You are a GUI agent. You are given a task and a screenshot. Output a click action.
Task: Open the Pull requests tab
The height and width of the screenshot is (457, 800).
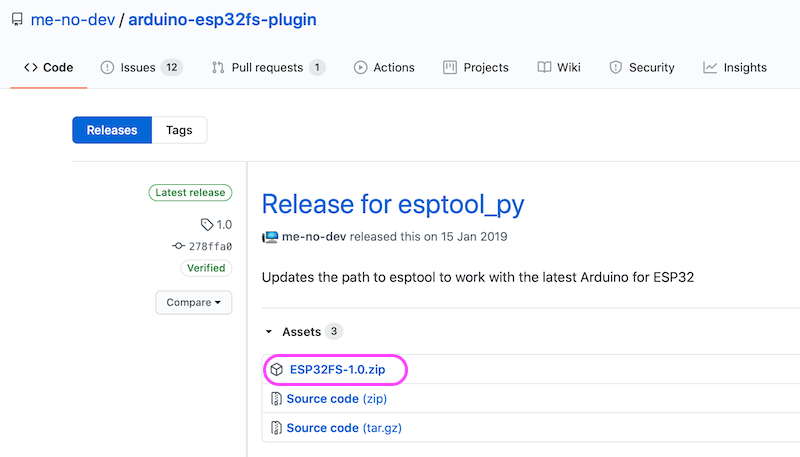coord(268,67)
